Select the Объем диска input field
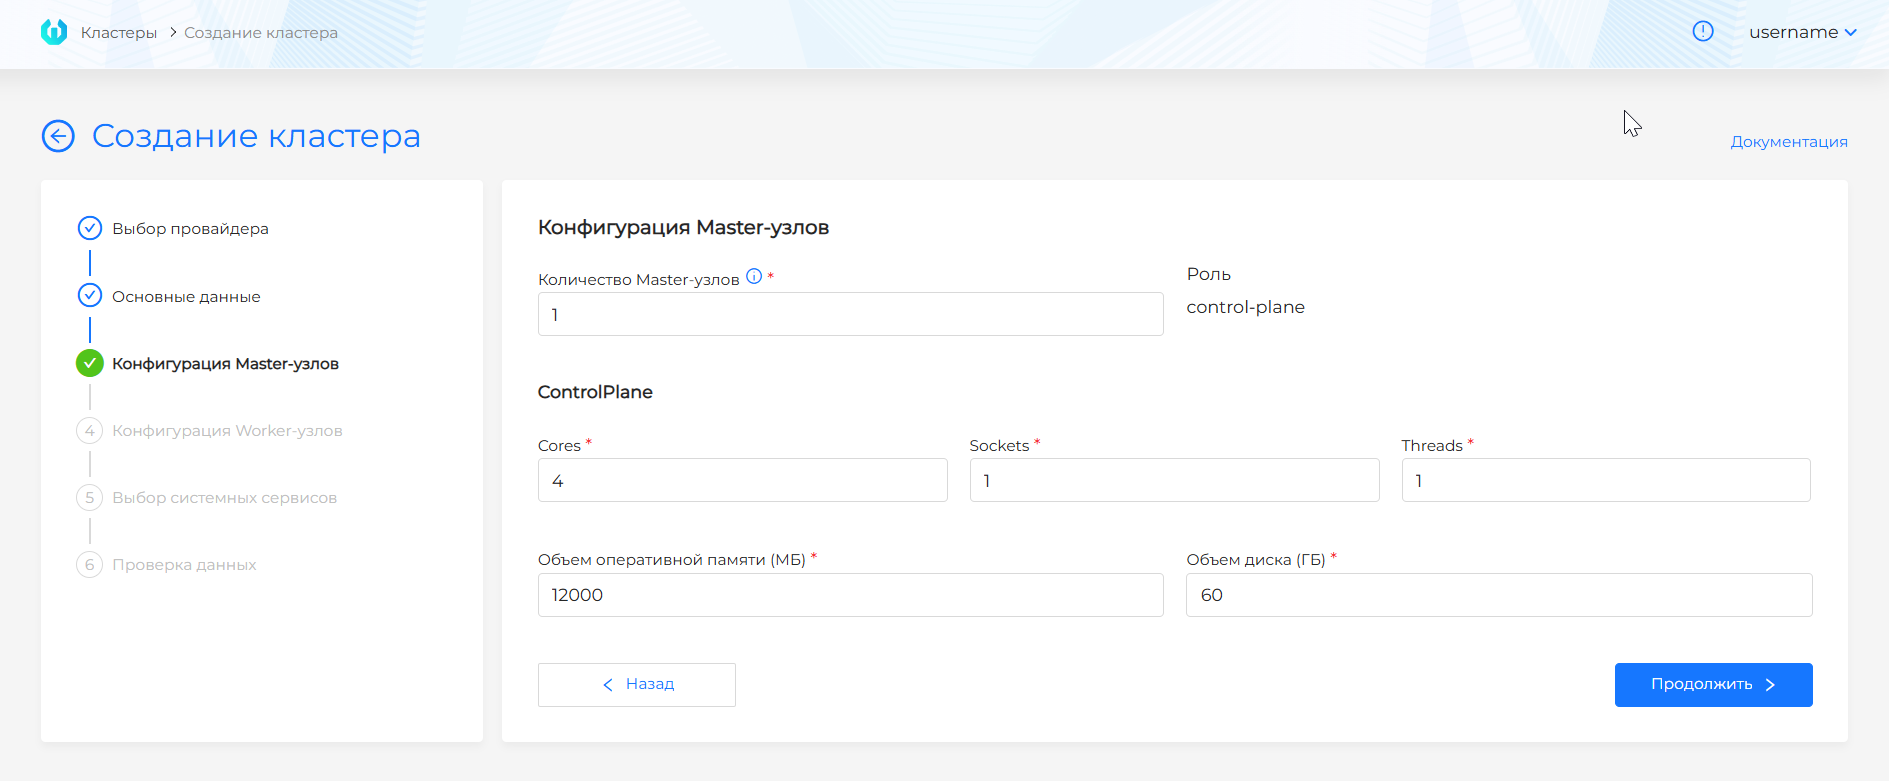This screenshot has height=781, width=1889. (x=1498, y=595)
